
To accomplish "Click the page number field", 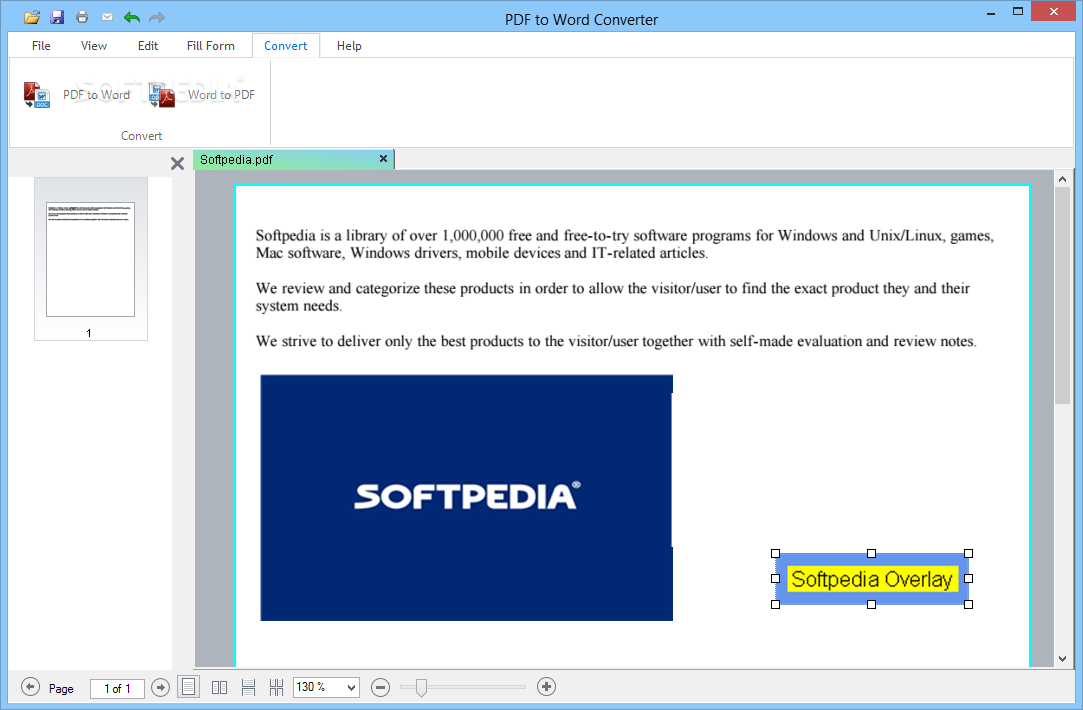I will click(117, 689).
